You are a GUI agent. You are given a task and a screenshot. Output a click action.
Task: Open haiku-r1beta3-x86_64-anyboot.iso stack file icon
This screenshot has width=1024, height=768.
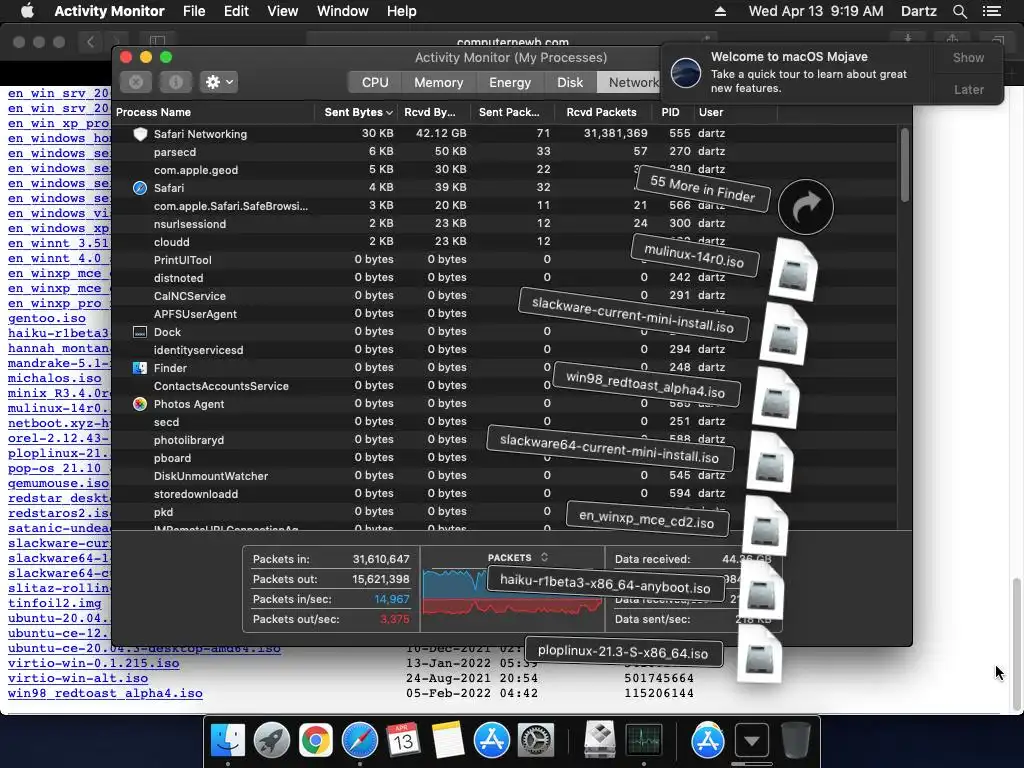point(761,590)
